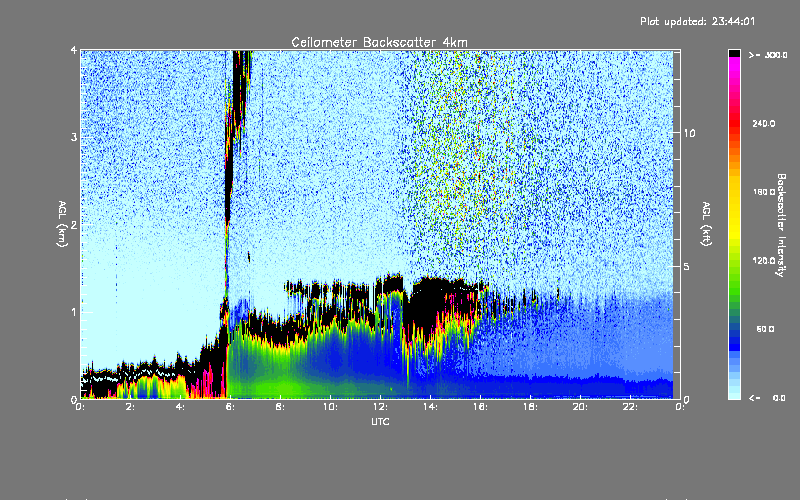
Task: Click the '180.0' colorbar value
Action: tap(764, 192)
